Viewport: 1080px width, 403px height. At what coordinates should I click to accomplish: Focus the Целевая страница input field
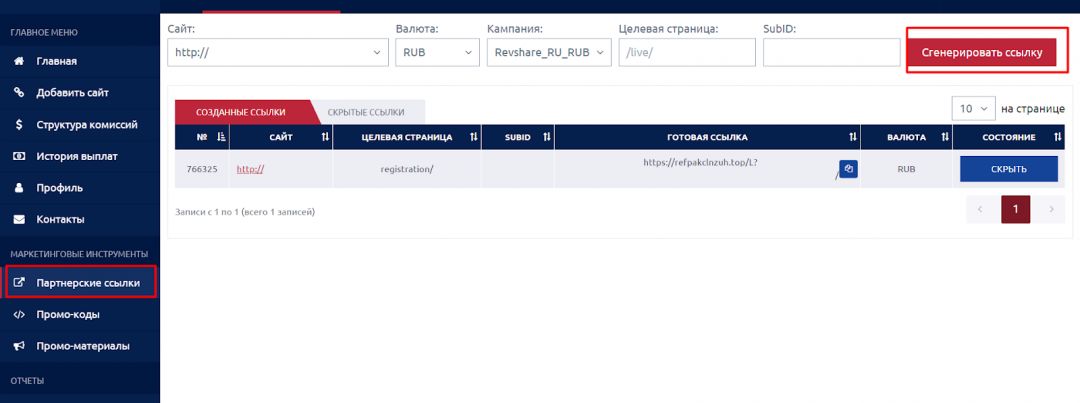click(687, 52)
